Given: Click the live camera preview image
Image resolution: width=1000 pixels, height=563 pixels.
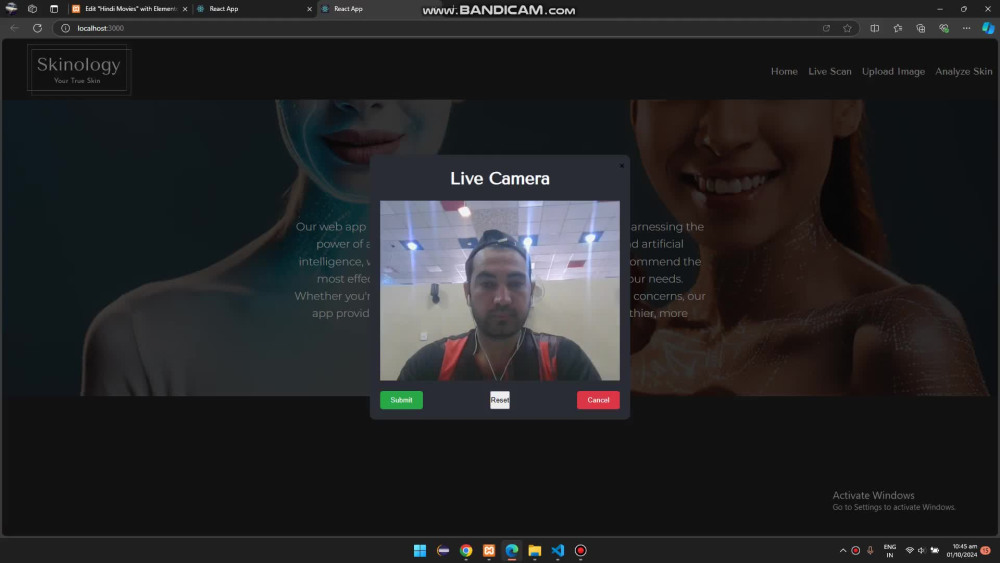Looking at the screenshot, I should 499,291.
